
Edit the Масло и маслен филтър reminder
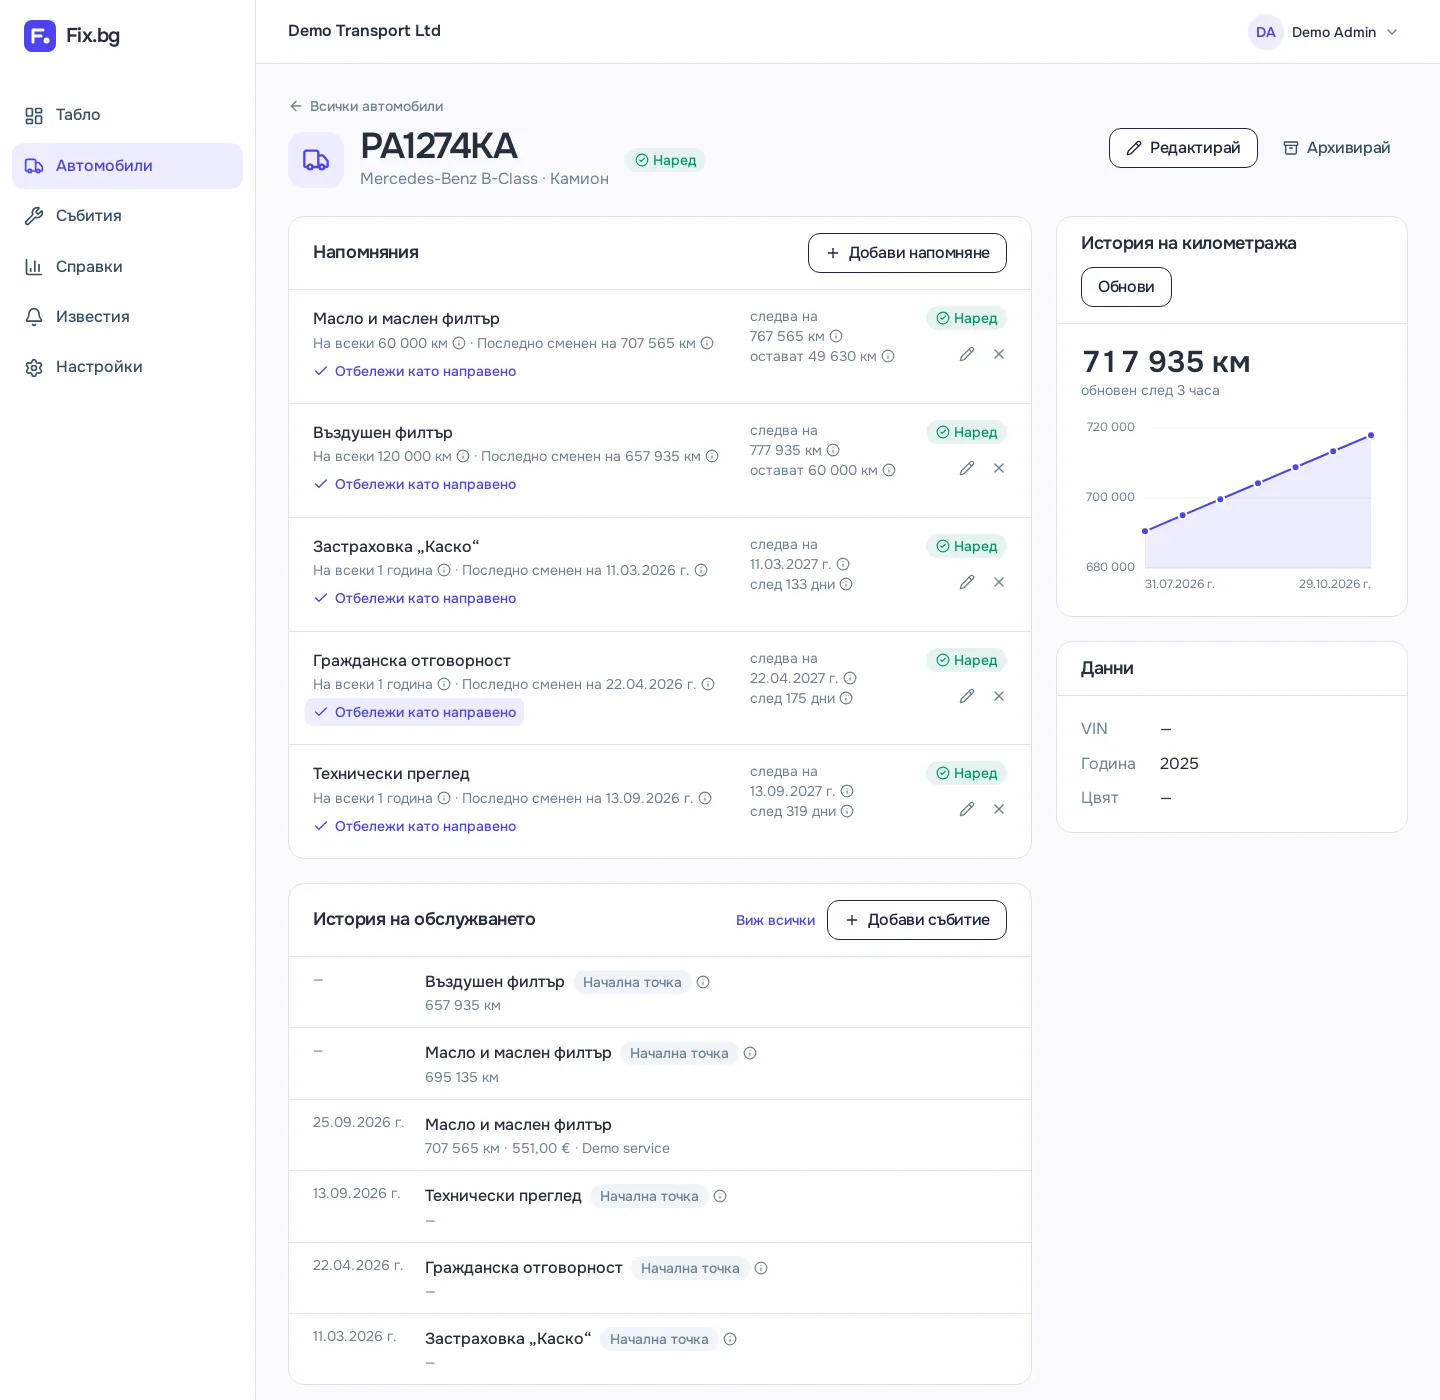(x=967, y=354)
